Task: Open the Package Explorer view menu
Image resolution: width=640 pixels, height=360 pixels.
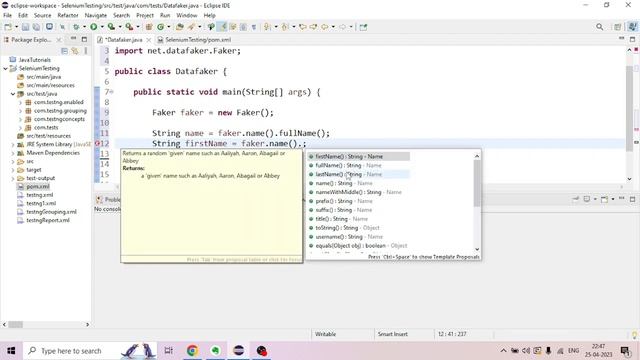Action: [86, 51]
